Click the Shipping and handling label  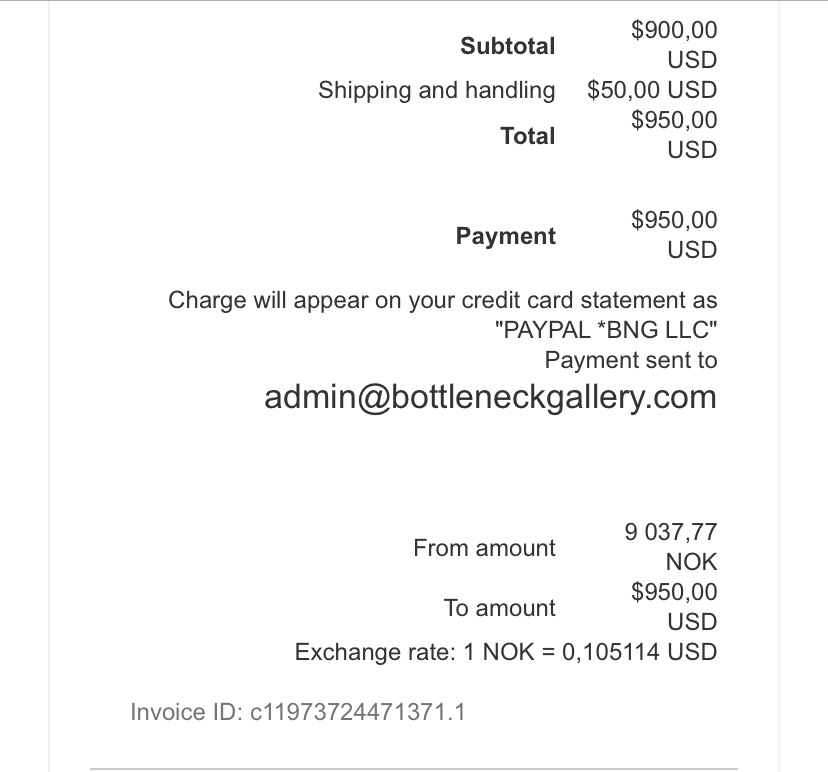pyautogui.click(x=437, y=90)
